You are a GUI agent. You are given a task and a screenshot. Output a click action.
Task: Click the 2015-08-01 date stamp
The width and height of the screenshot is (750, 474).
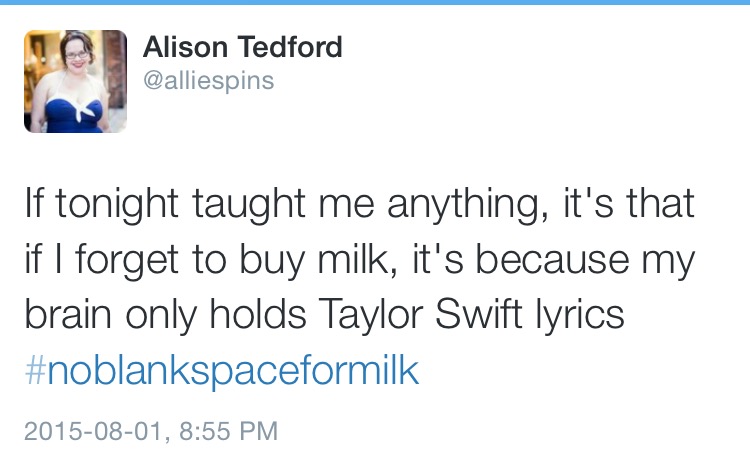pos(94,430)
